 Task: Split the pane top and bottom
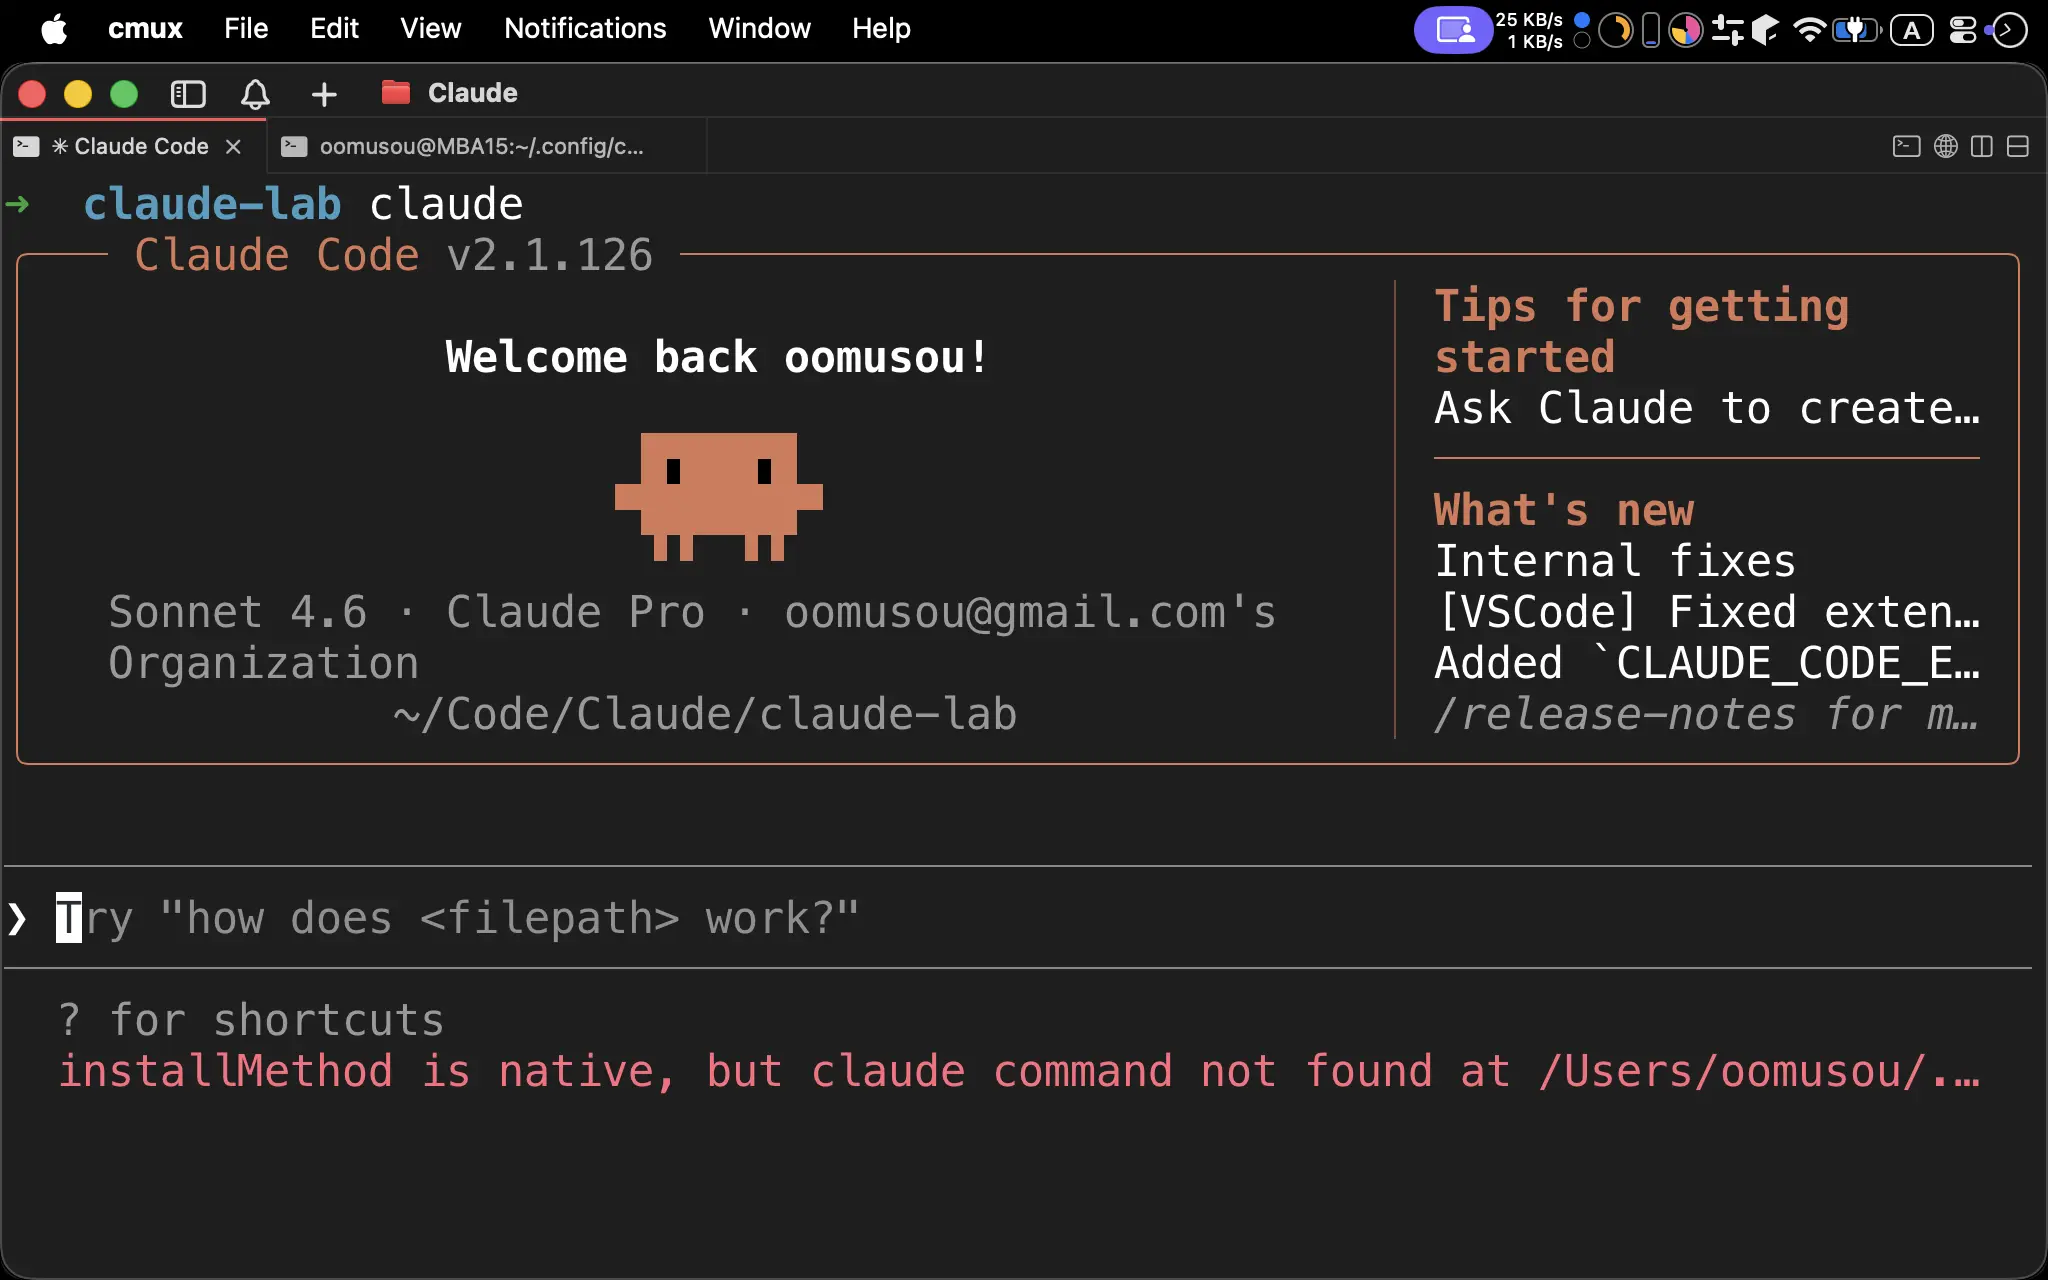(2018, 146)
